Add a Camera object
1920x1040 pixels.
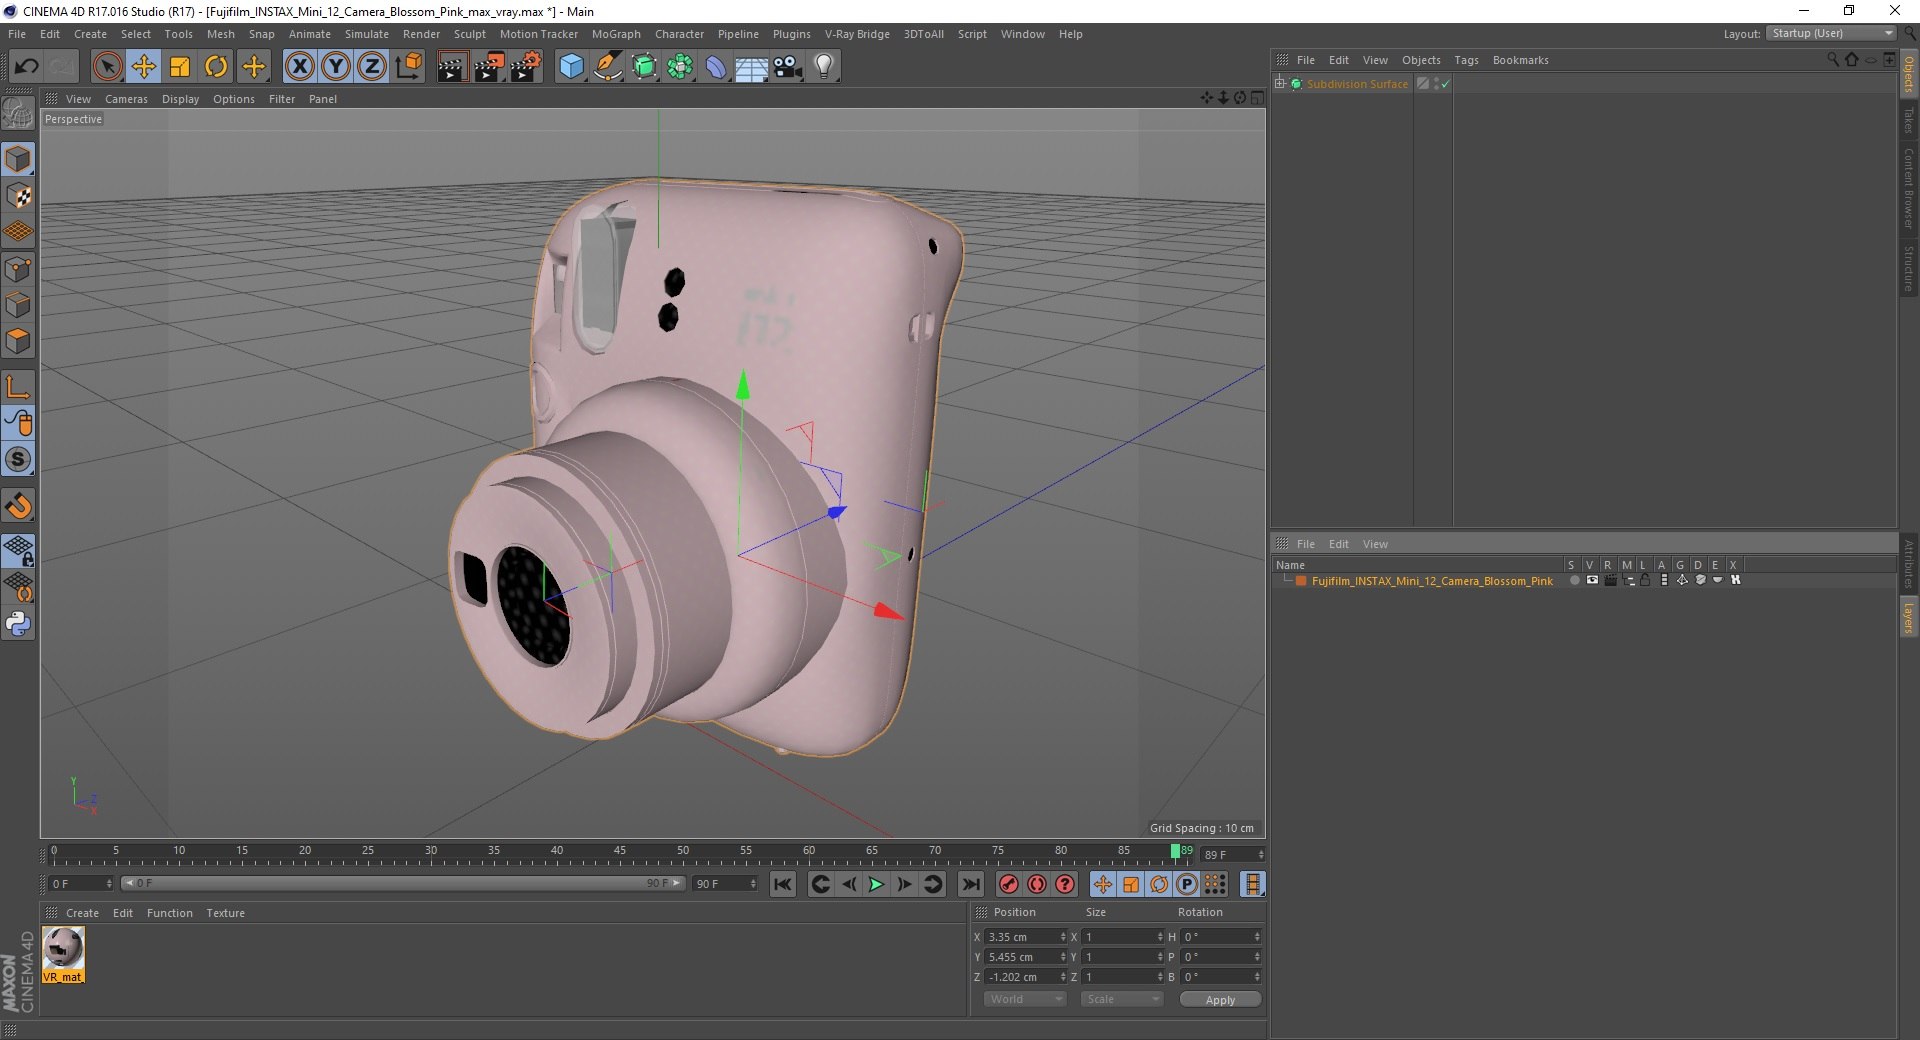[788, 67]
